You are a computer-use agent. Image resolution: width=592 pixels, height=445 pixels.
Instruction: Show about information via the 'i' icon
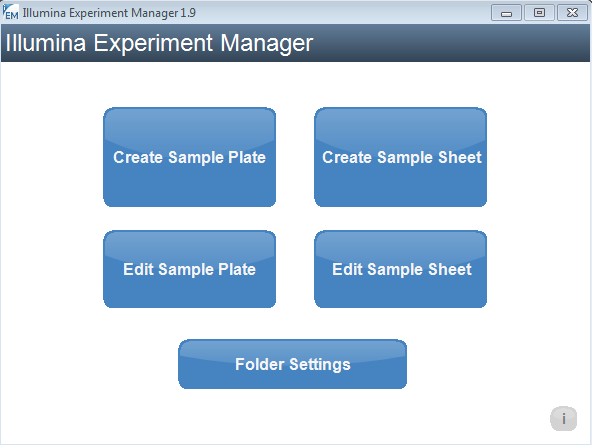coord(563,419)
